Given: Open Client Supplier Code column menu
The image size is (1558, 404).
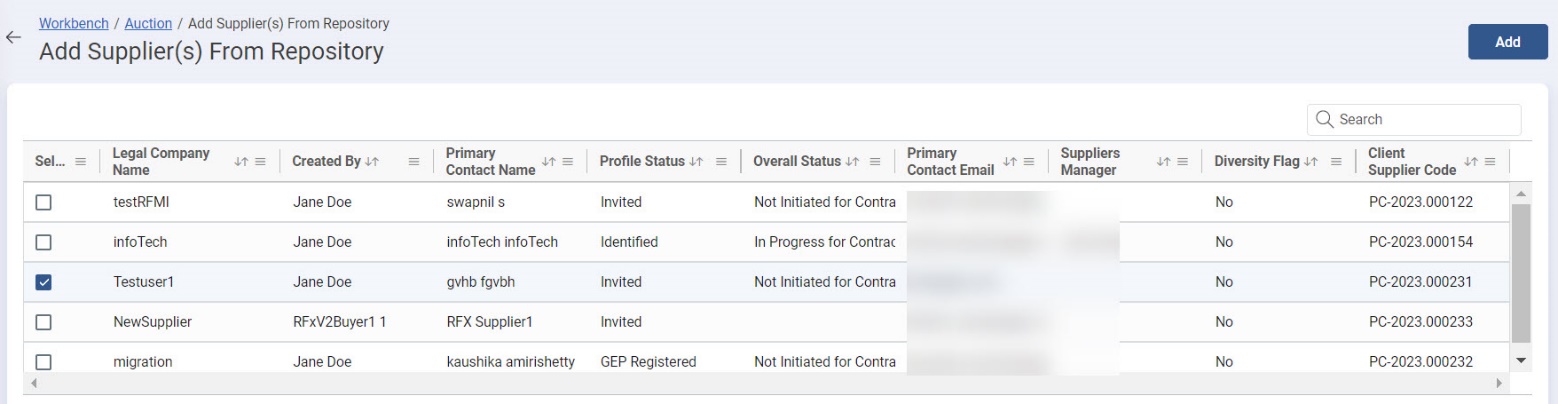Looking at the screenshot, I should click(1490, 162).
